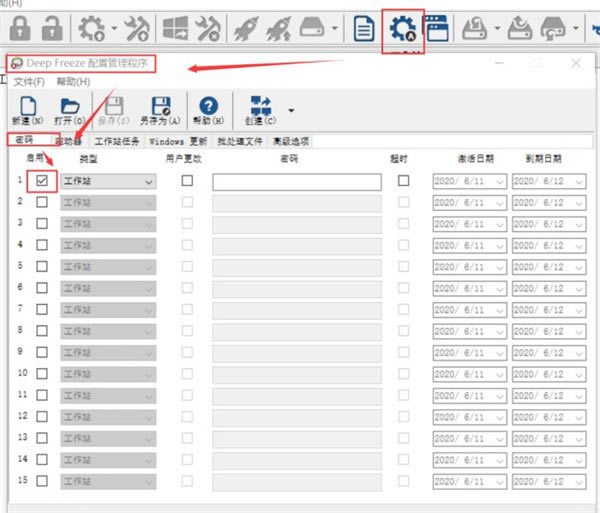Click the drive icon with upward arrow
Image resolution: width=600 pixels, height=513 pixels.
[x=520, y=28]
